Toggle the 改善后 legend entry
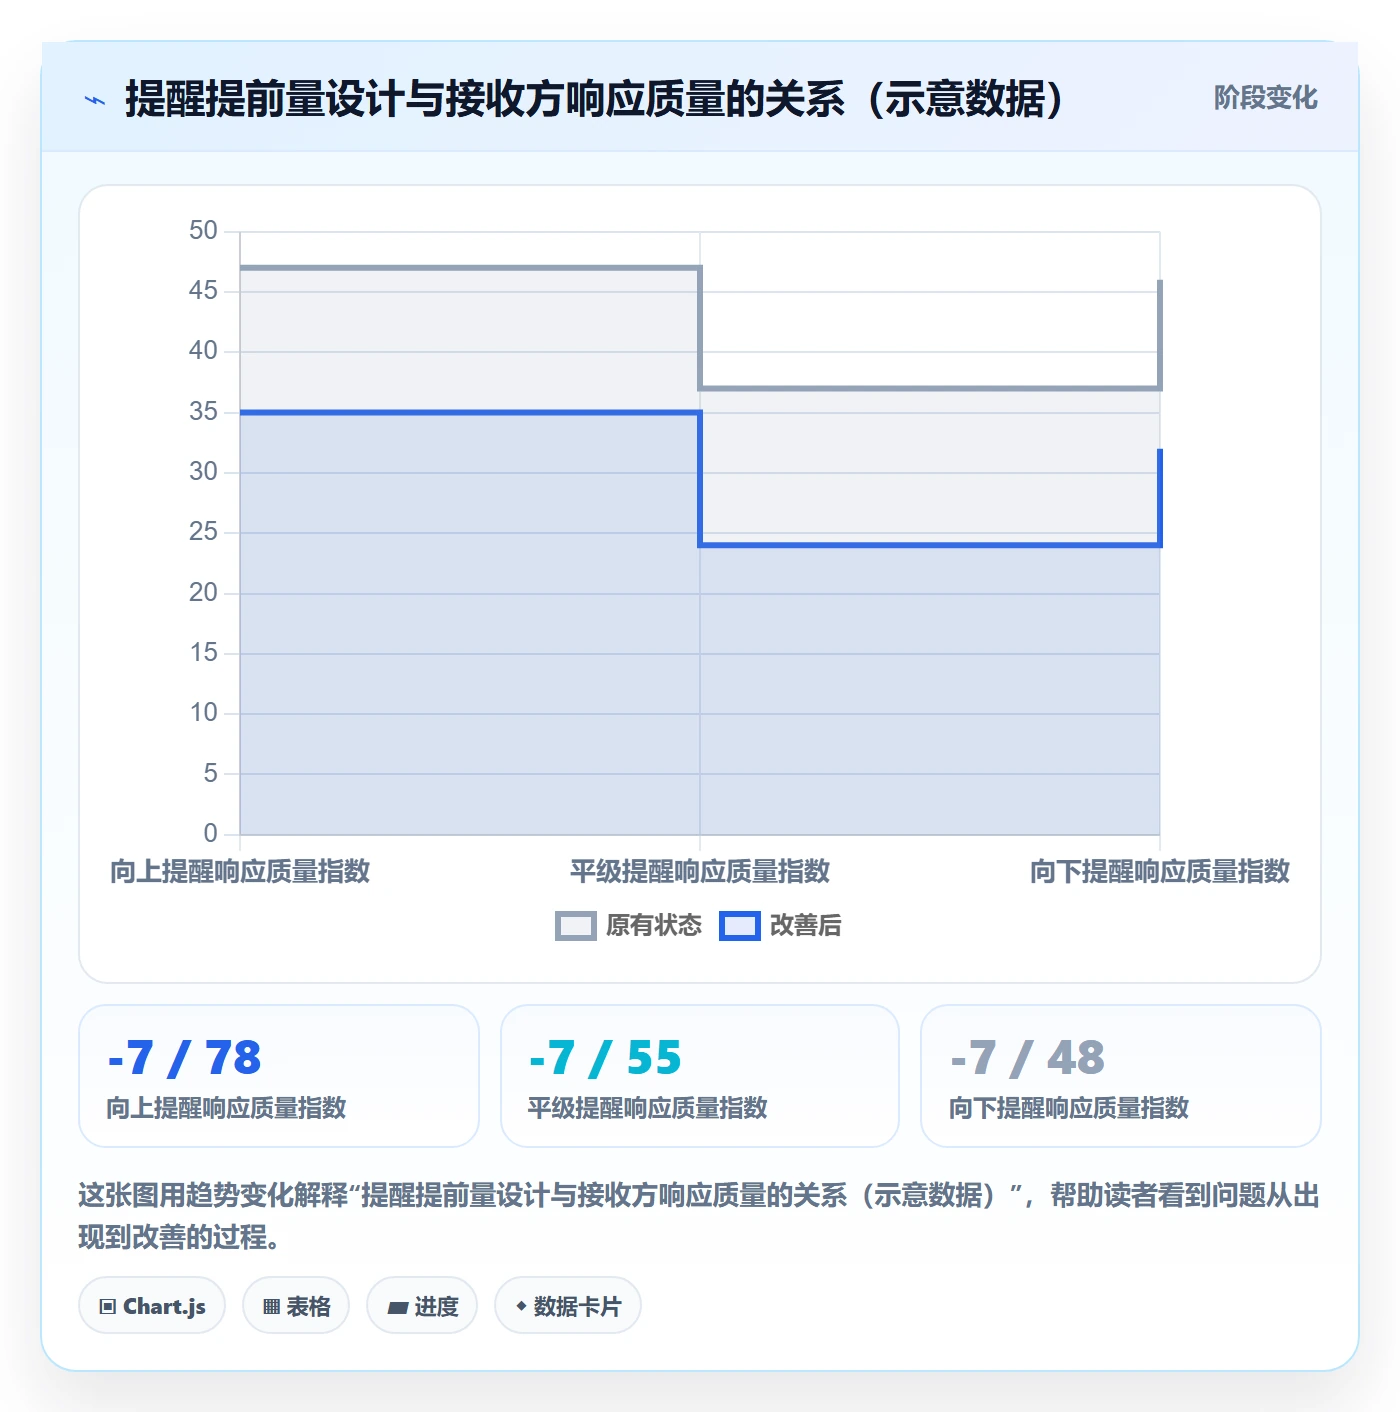Viewport: 1400px width, 1412px height. (x=781, y=926)
